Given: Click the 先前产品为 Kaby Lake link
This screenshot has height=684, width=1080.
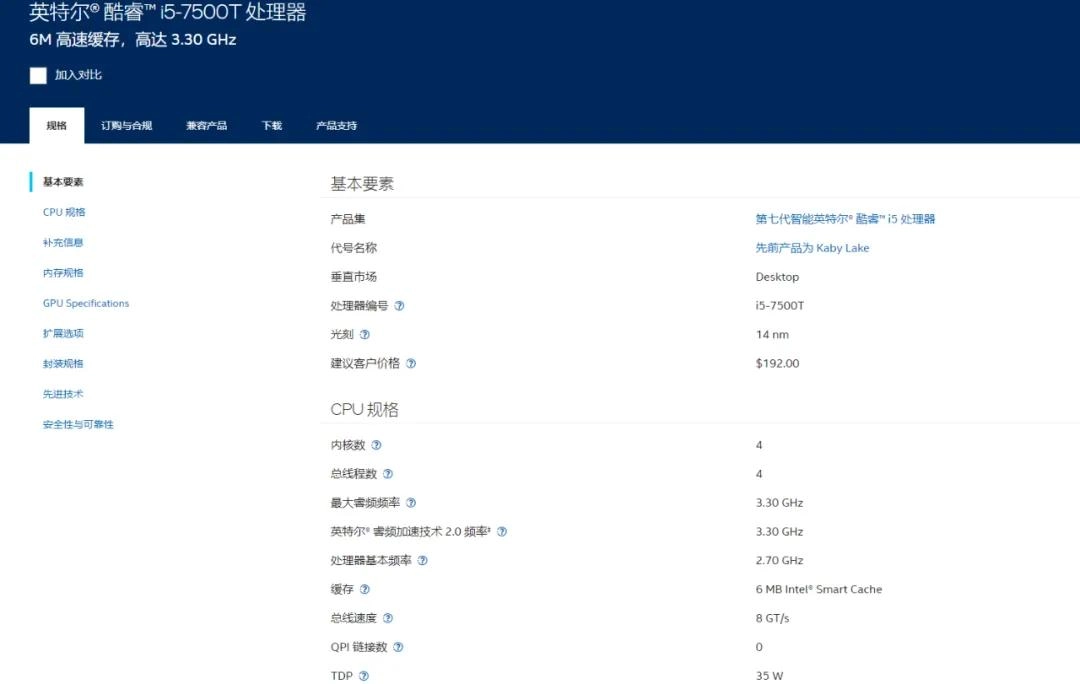Looking at the screenshot, I should [812, 248].
